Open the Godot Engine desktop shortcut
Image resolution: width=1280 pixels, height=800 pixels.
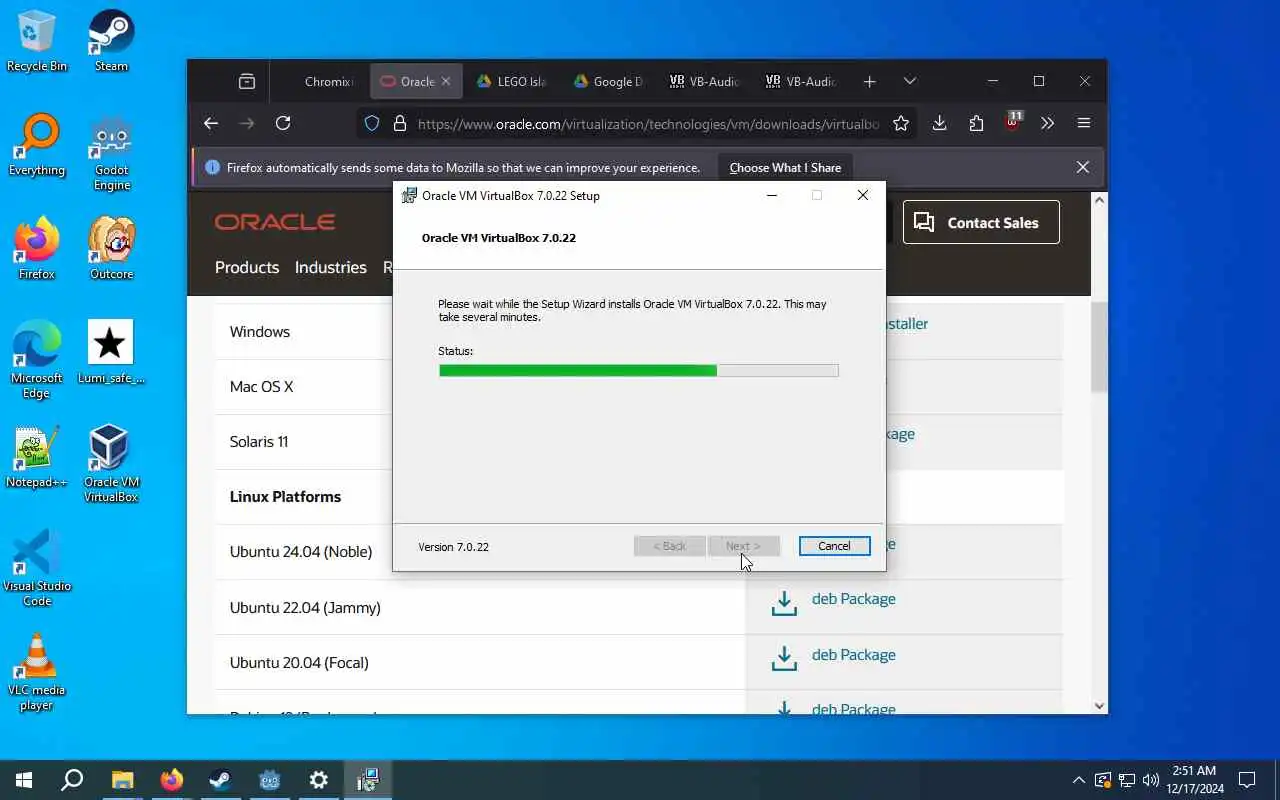tap(111, 153)
